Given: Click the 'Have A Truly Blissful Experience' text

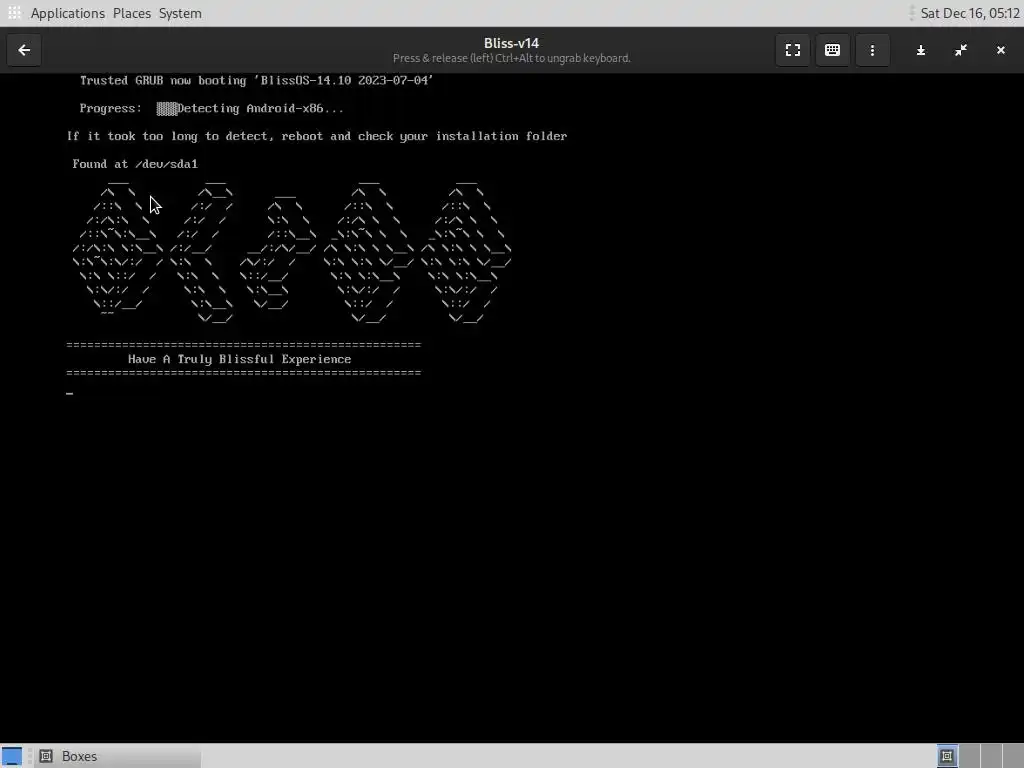Looking at the screenshot, I should 240,359.
